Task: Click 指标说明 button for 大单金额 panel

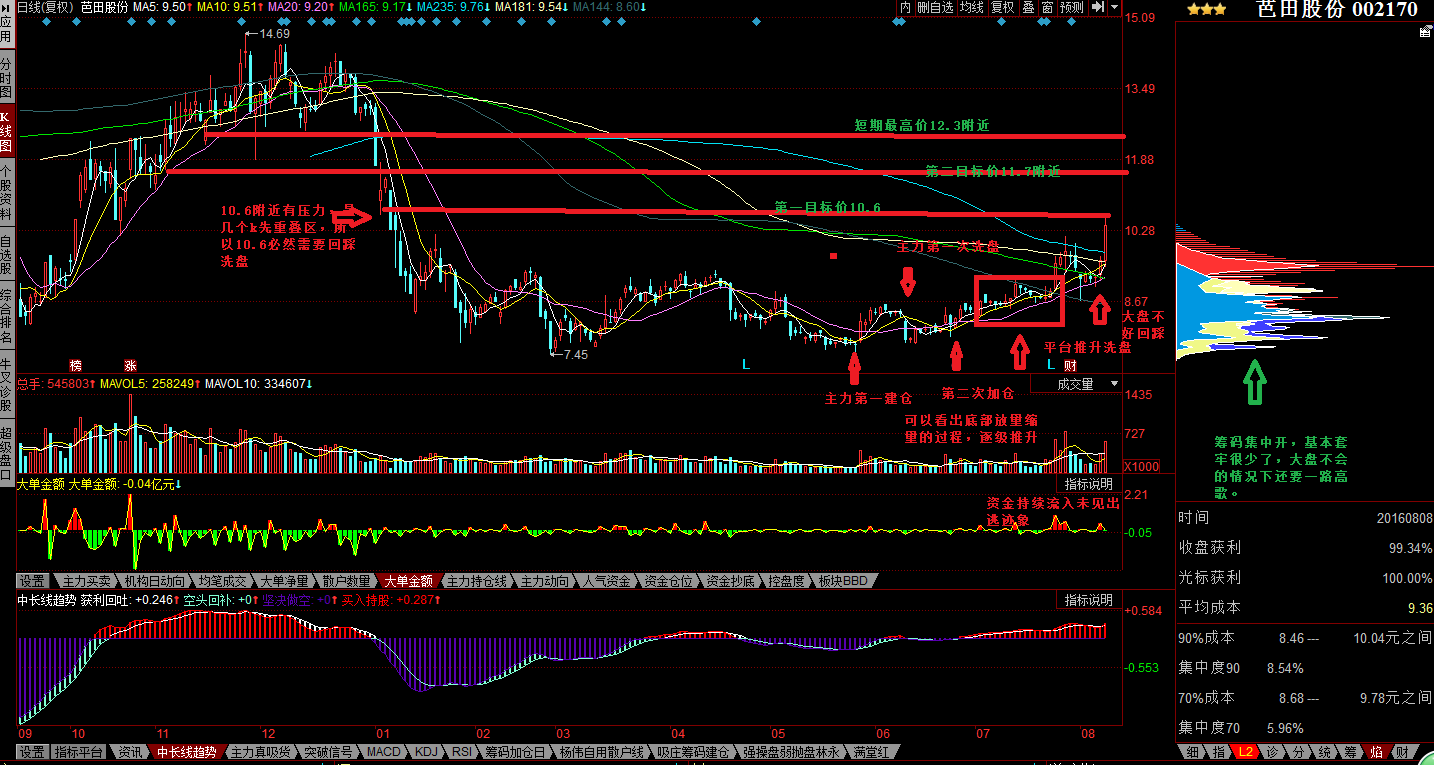Action: (1088, 484)
